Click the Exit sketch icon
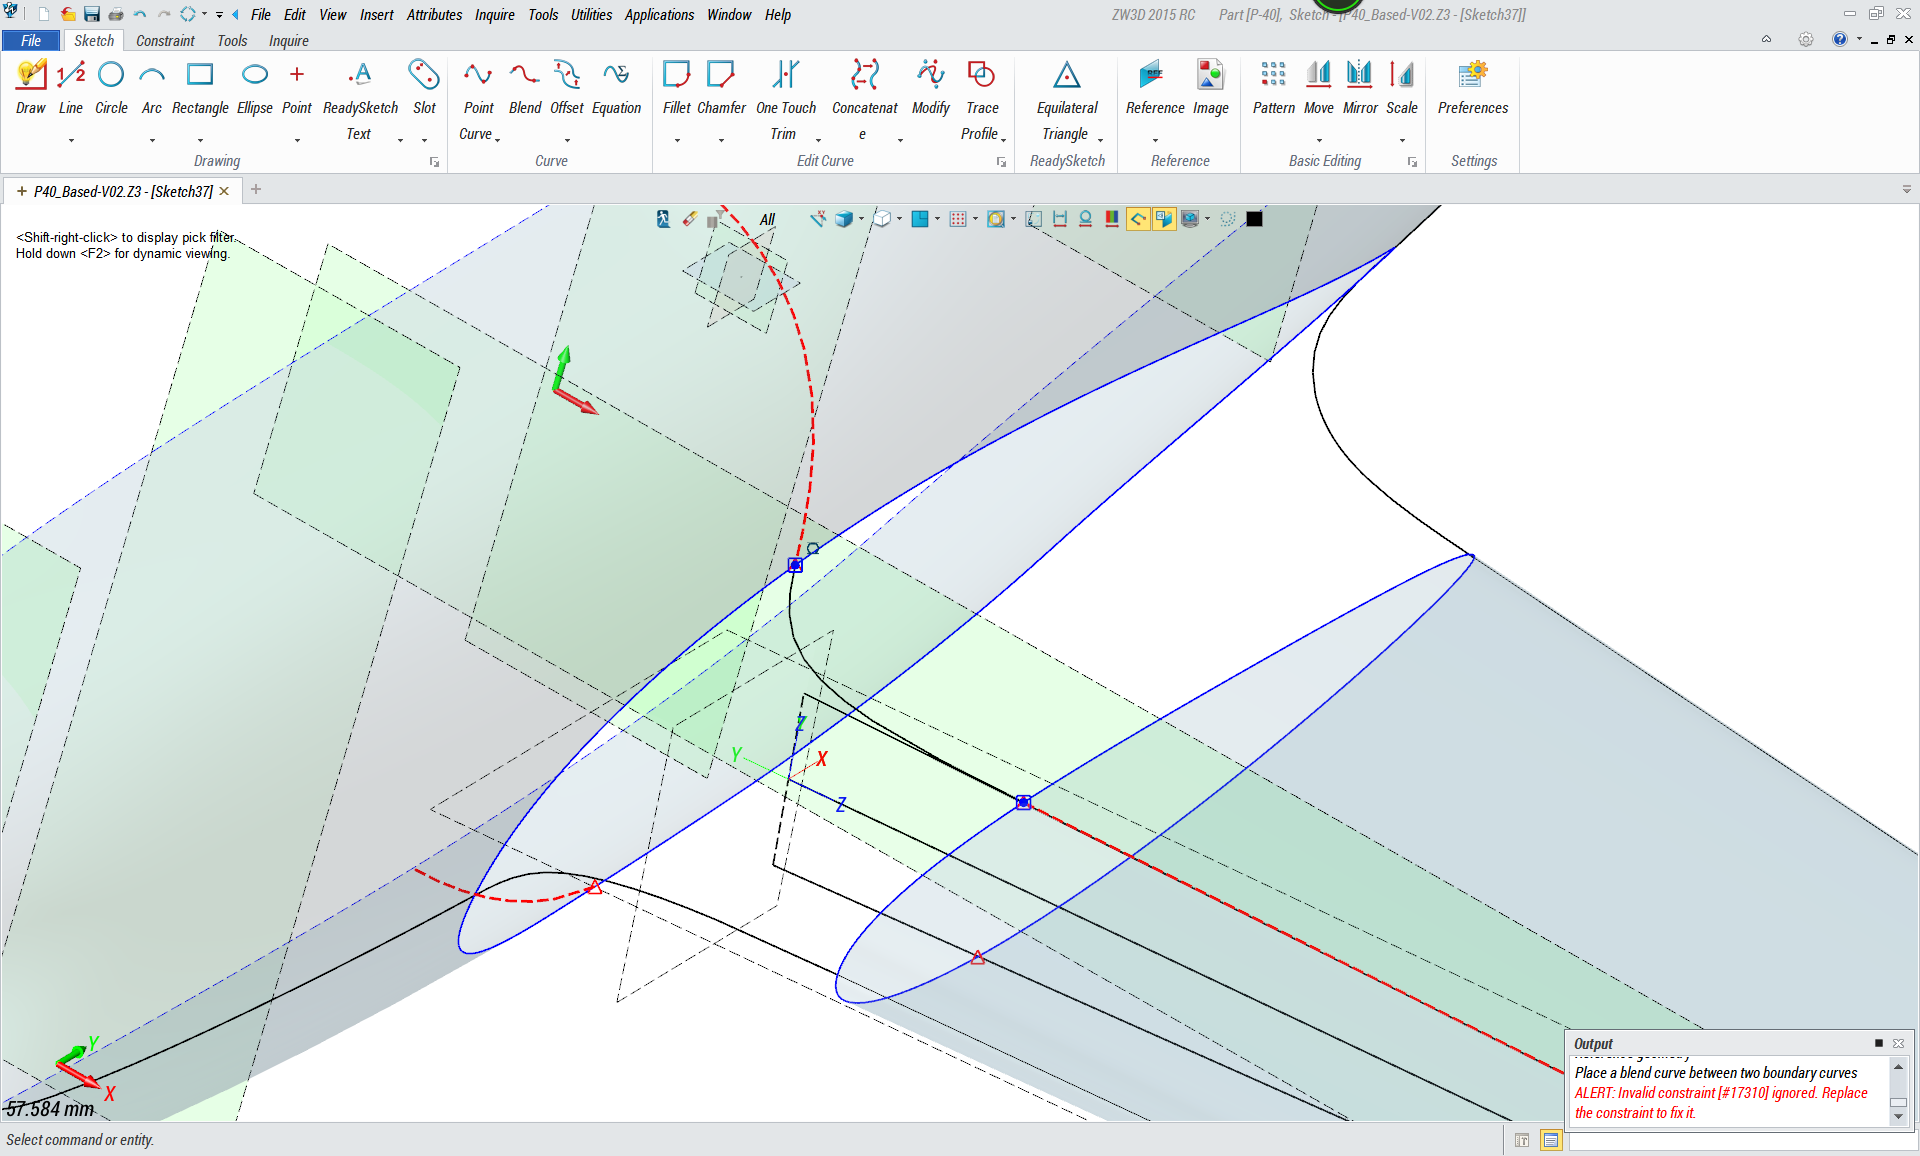The width and height of the screenshot is (1920, 1156). tap(663, 219)
